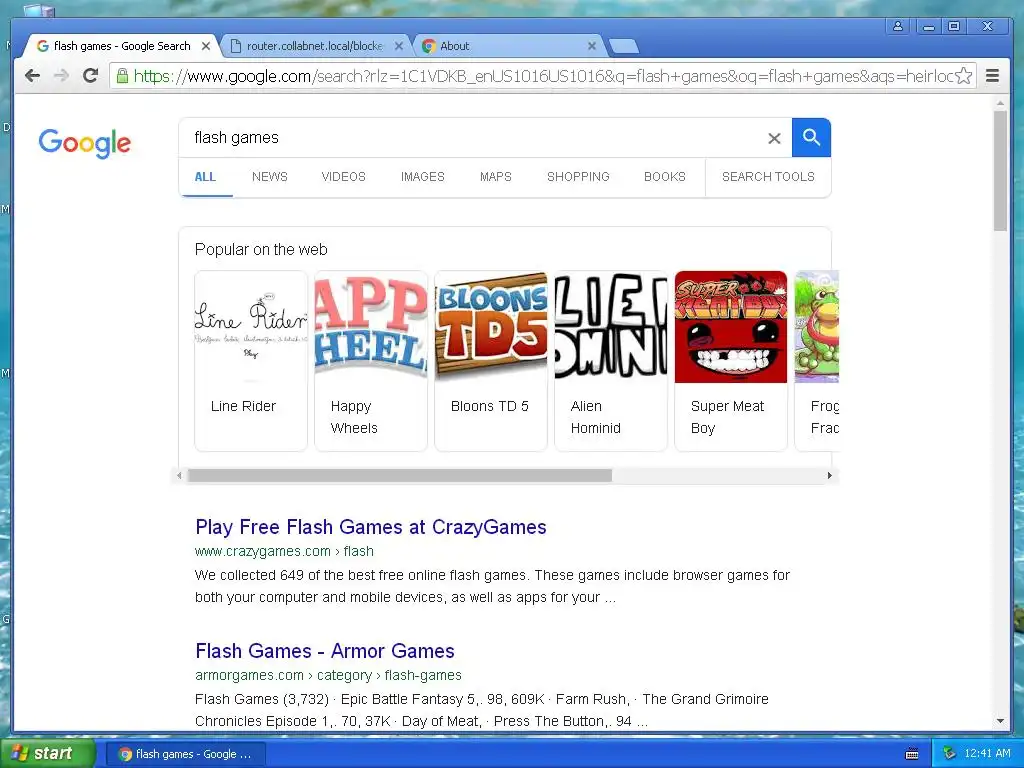
Task: Click the page scrollbar down arrow
Action: (1000, 722)
